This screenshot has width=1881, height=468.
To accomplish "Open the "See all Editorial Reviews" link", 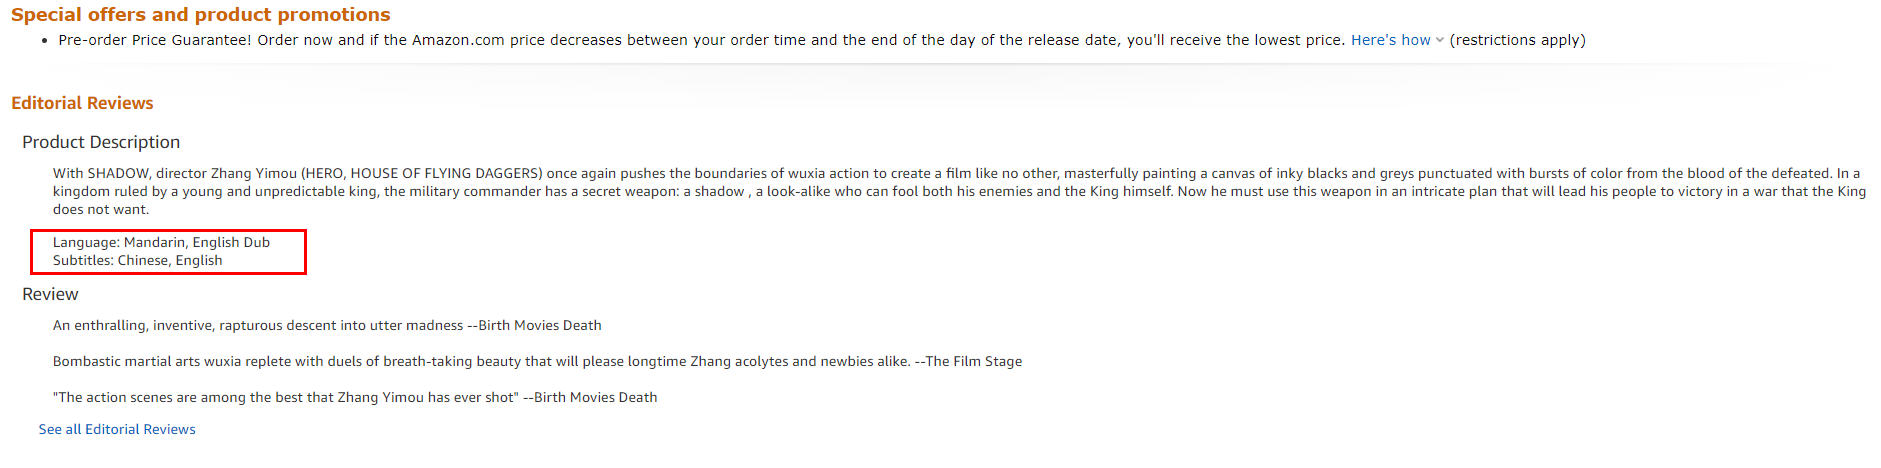I will (117, 429).
